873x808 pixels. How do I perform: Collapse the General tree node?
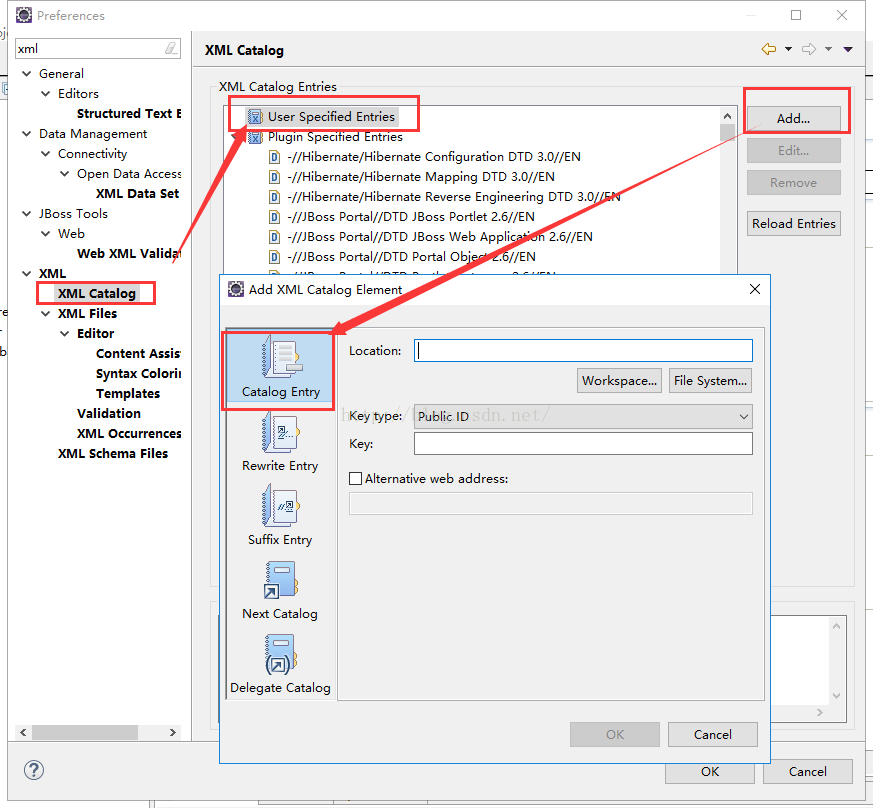pyautogui.click(x=26, y=74)
